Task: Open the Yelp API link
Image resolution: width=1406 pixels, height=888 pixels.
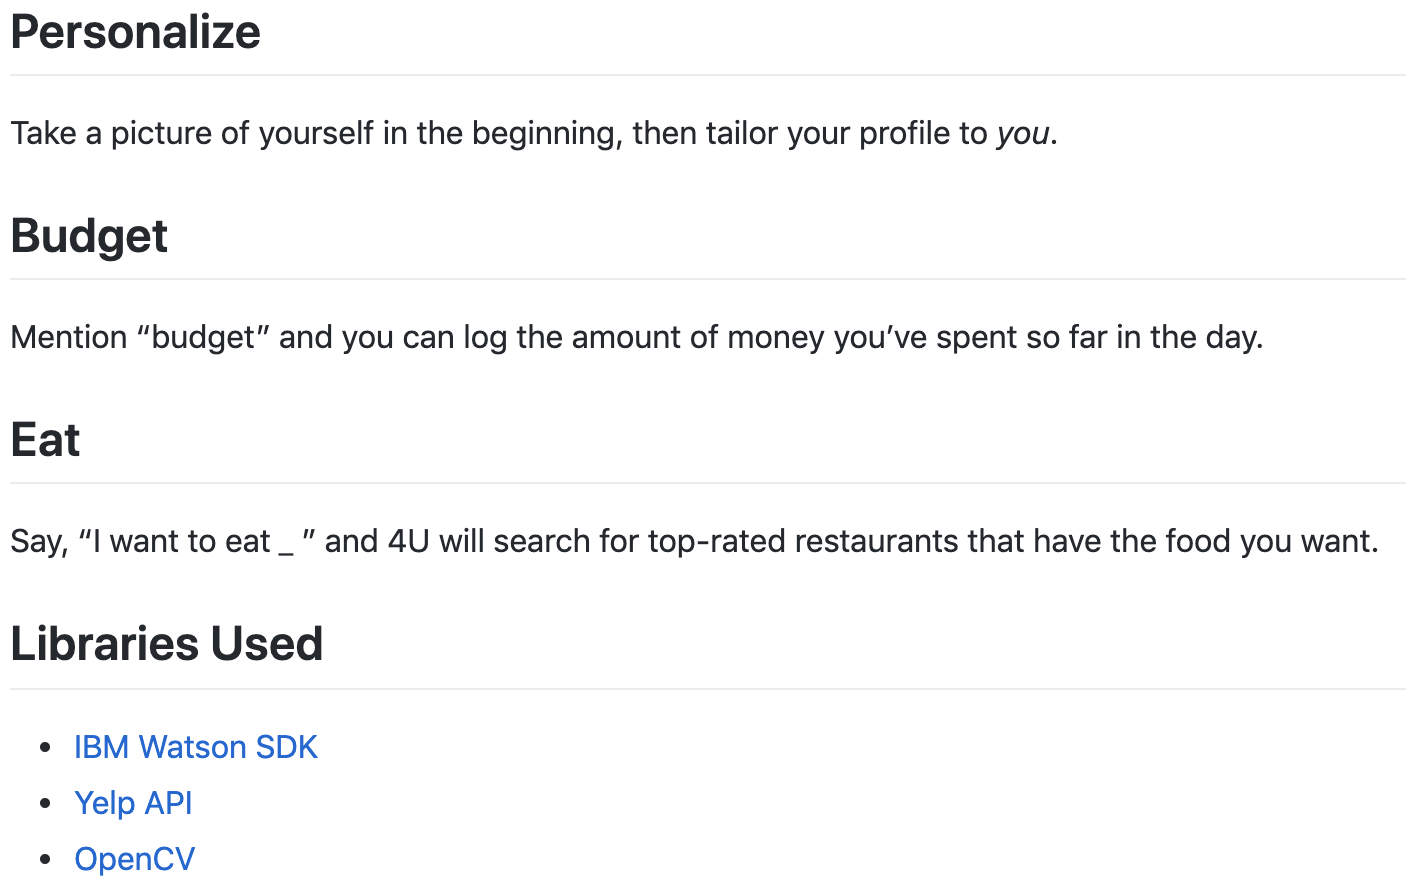Action: point(133,803)
